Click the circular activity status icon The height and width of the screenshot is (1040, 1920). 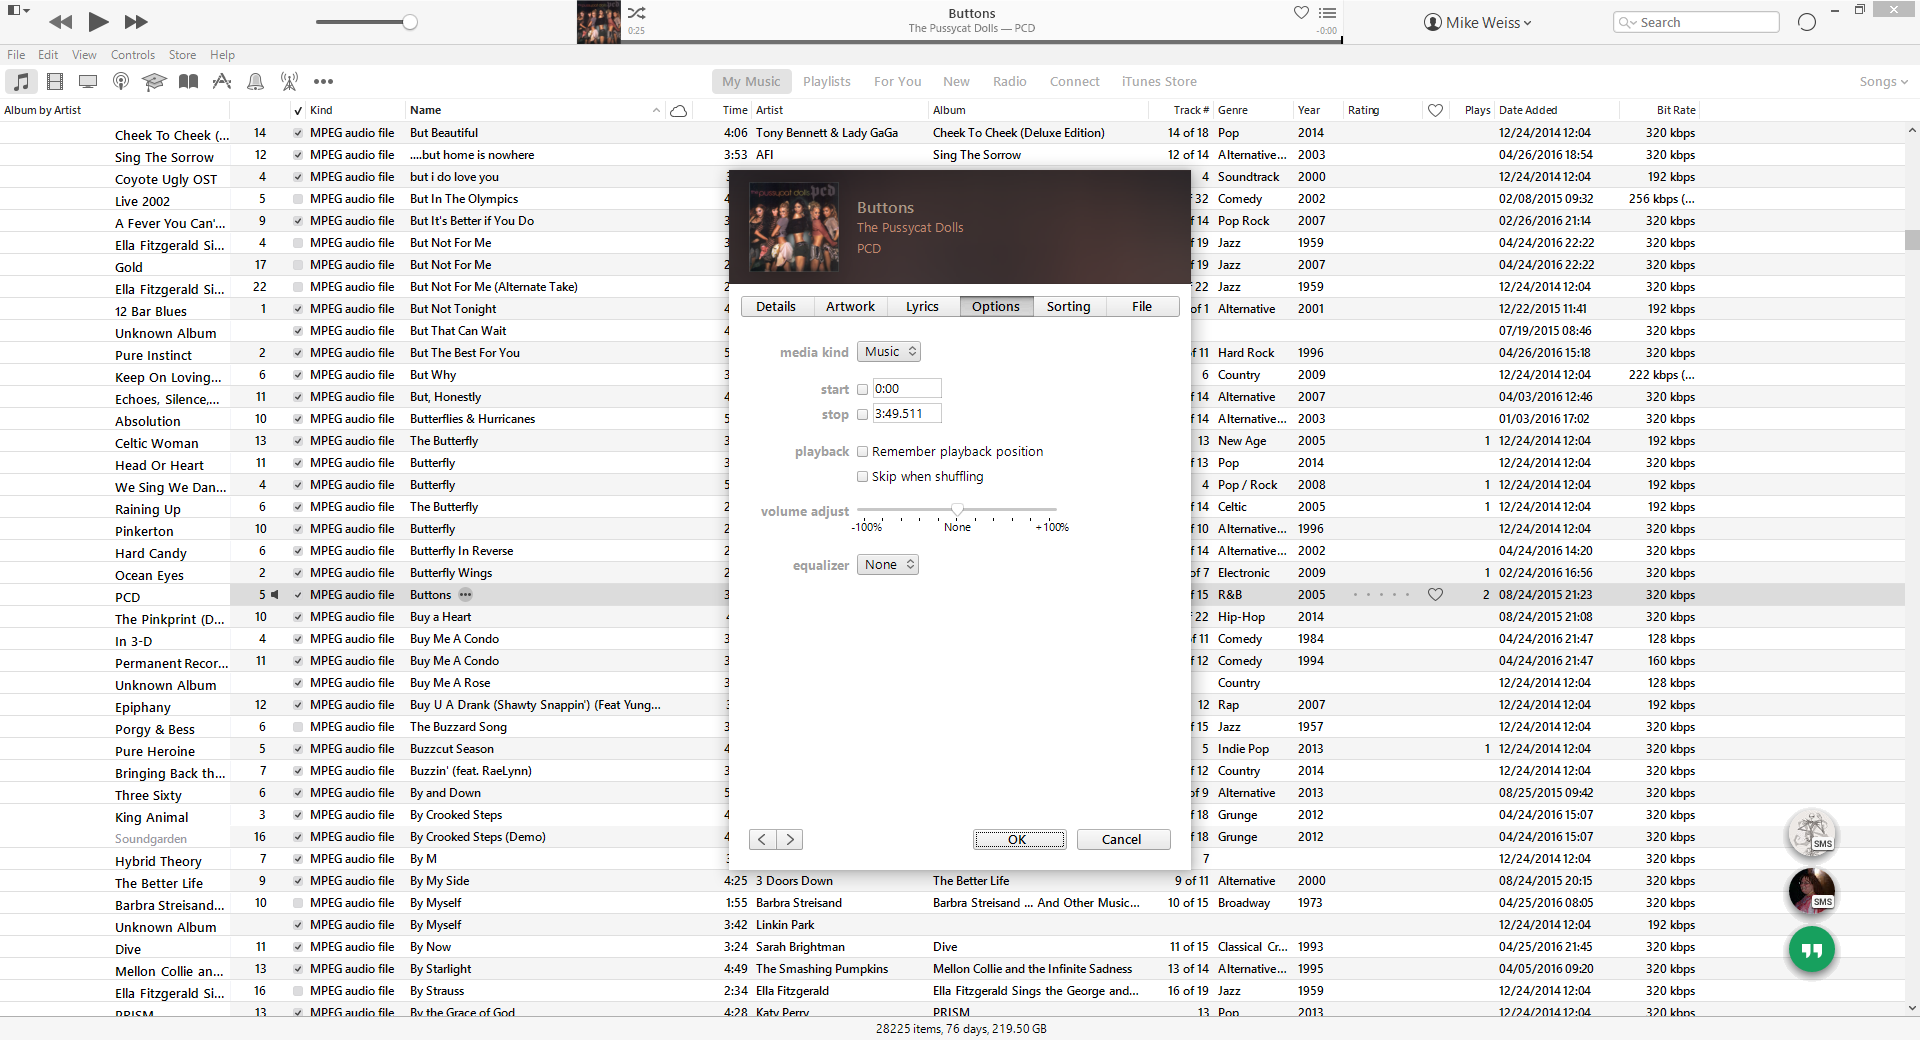[x=1806, y=22]
